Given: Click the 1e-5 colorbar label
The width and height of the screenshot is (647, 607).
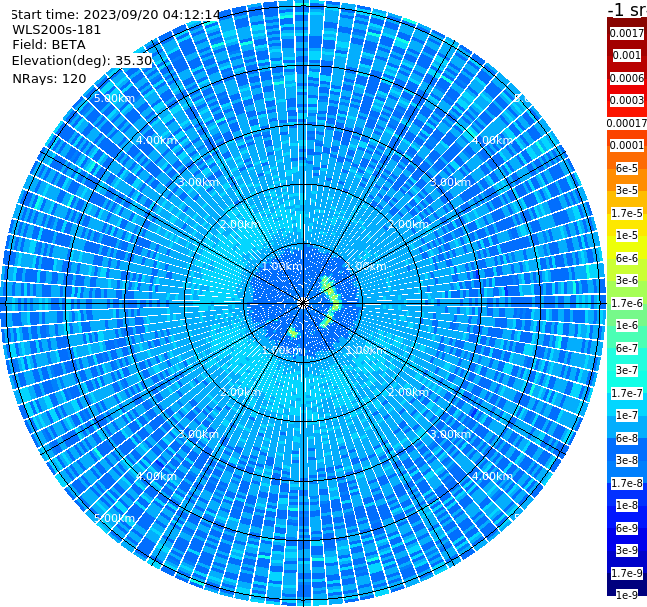Looking at the screenshot, I should (x=627, y=235).
